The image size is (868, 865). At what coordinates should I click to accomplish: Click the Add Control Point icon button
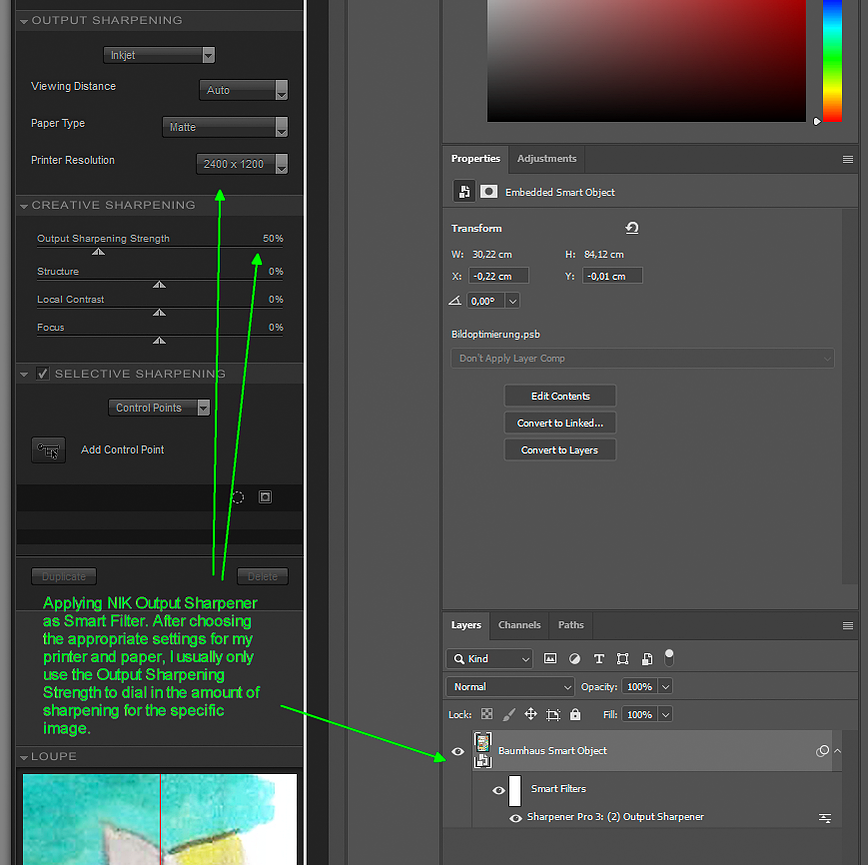pyautogui.click(x=49, y=450)
